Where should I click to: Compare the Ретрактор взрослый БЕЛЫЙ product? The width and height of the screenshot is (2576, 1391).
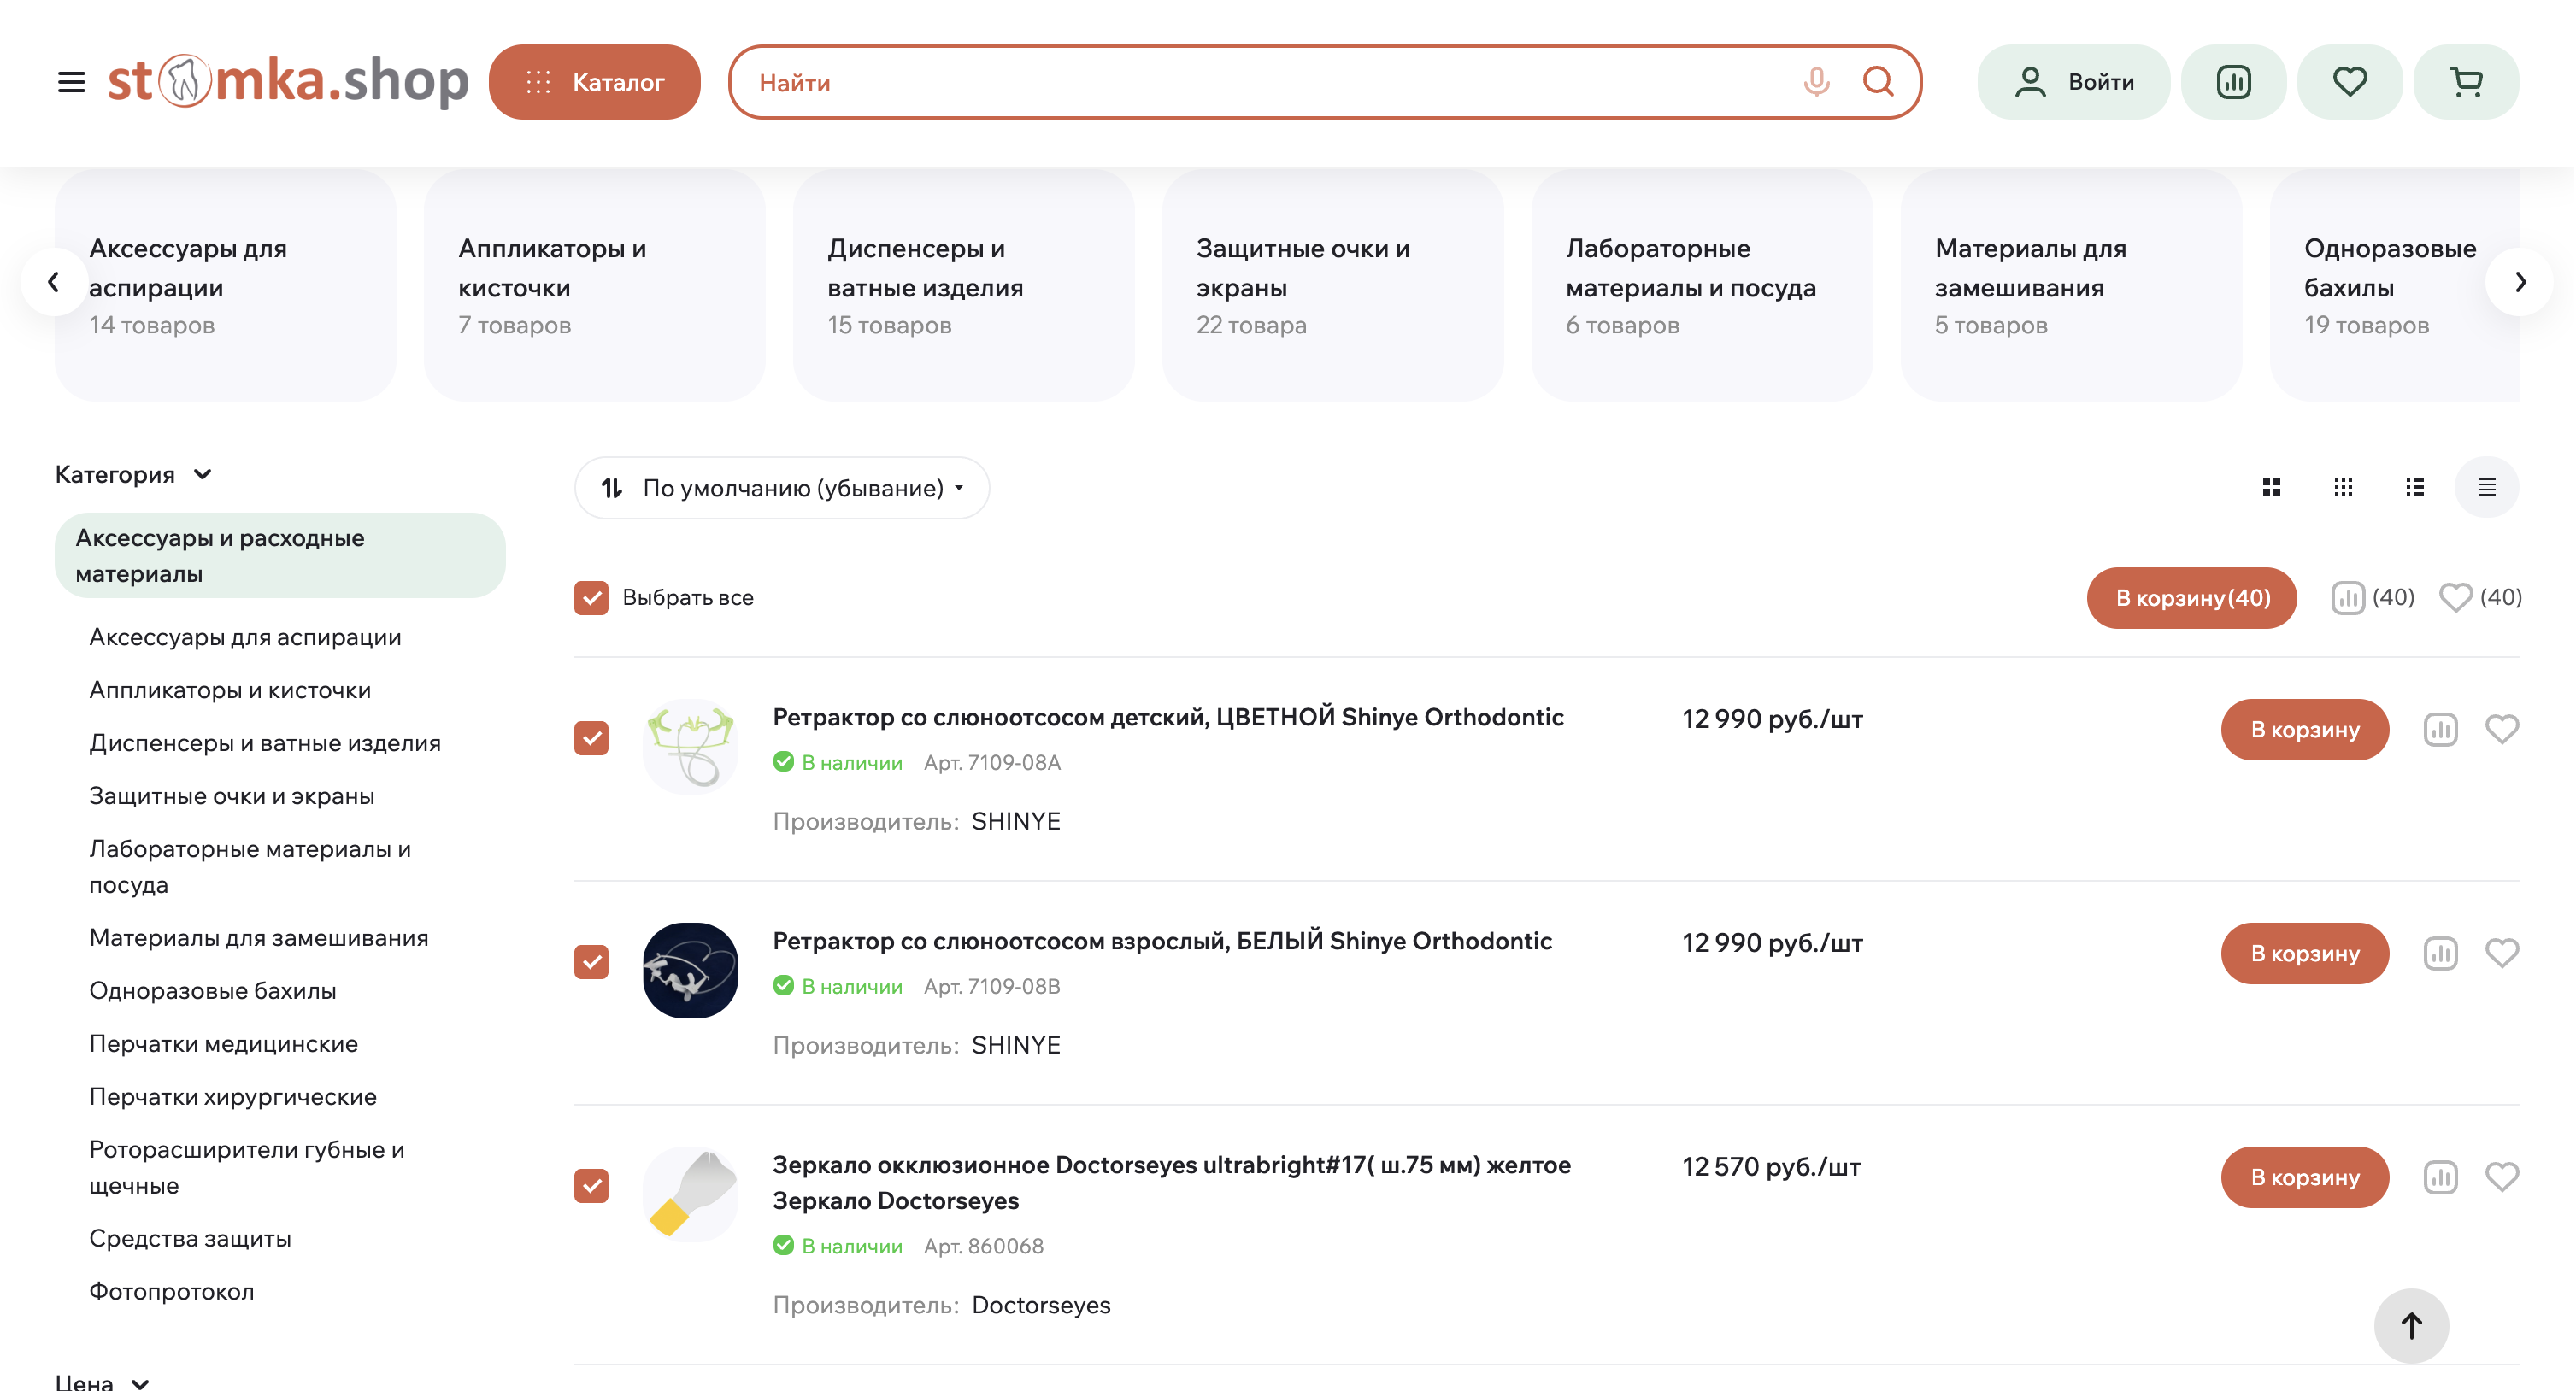pos(2440,954)
